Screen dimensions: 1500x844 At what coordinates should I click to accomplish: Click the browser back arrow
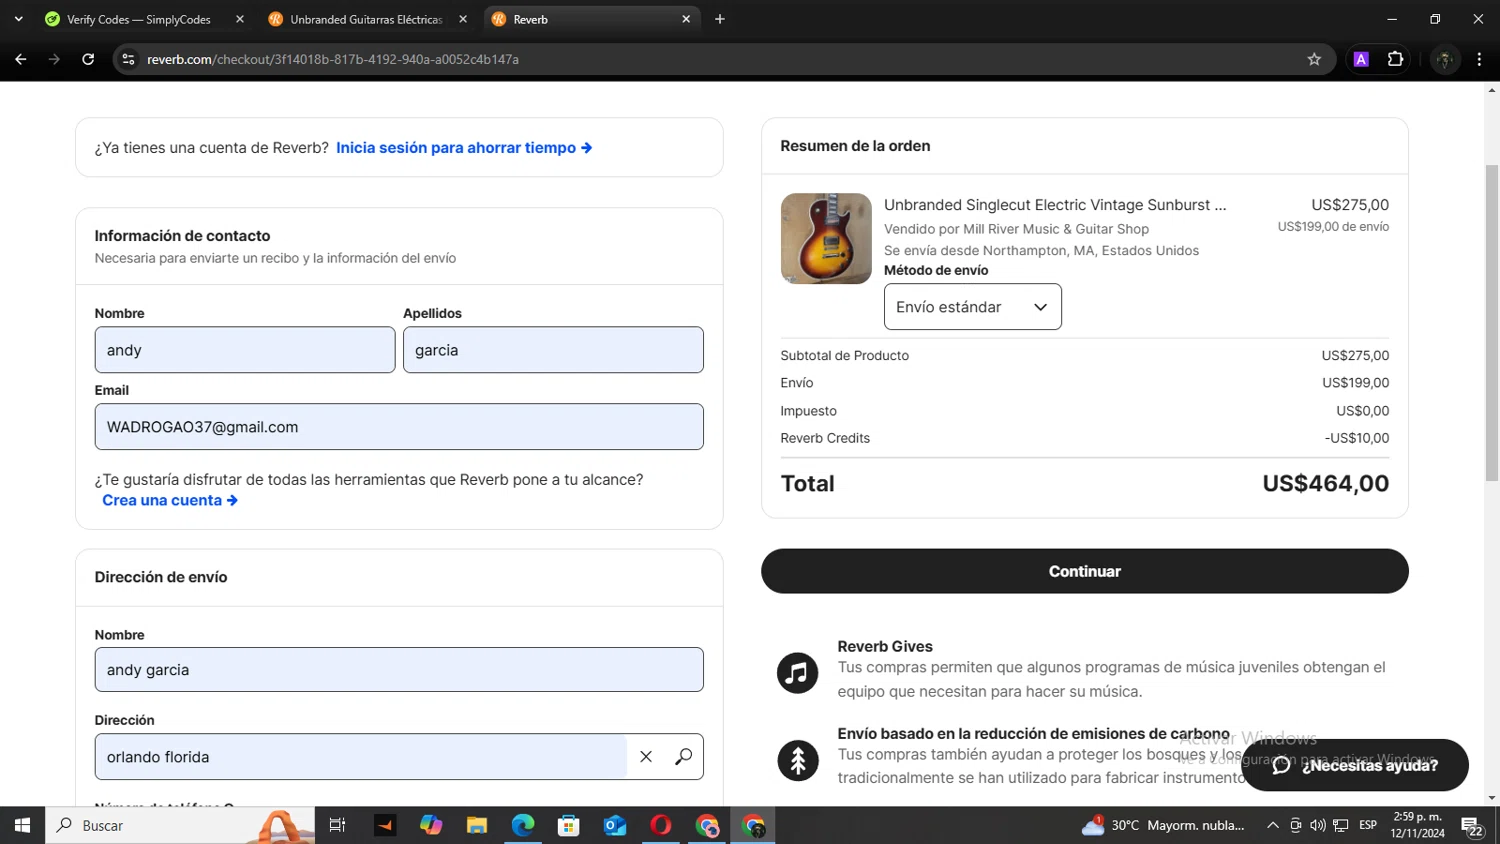(x=21, y=59)
